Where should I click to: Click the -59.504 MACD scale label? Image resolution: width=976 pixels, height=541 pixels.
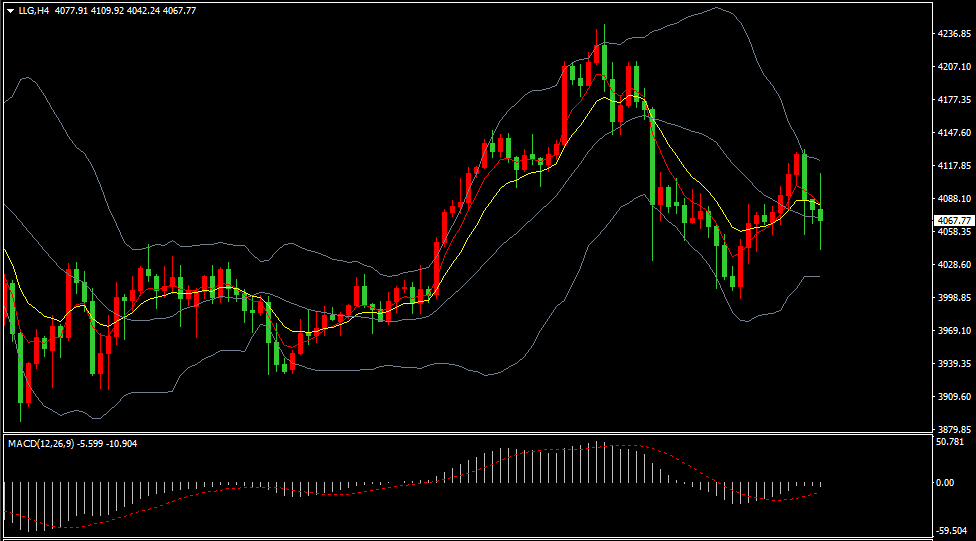[952, 533]
